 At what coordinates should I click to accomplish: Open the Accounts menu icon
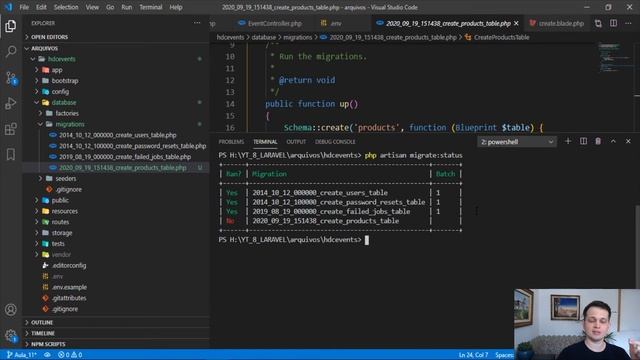point(11,310)
